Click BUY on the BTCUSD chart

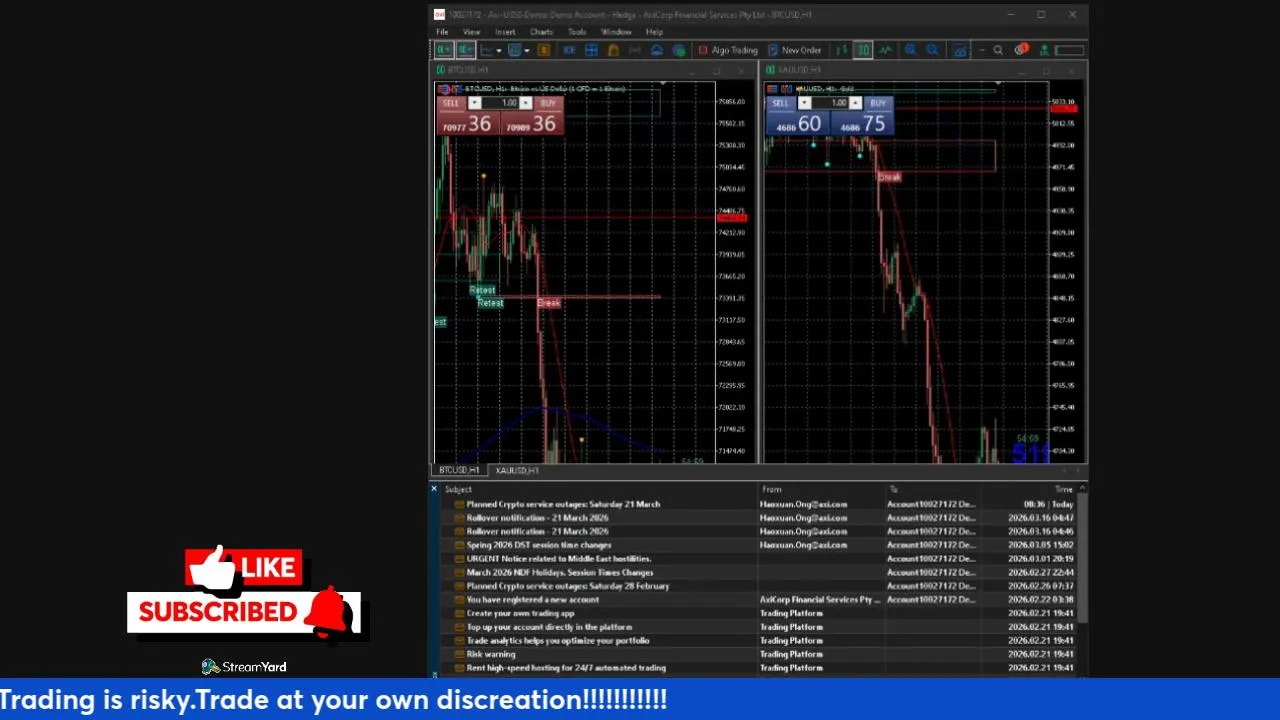547,103
